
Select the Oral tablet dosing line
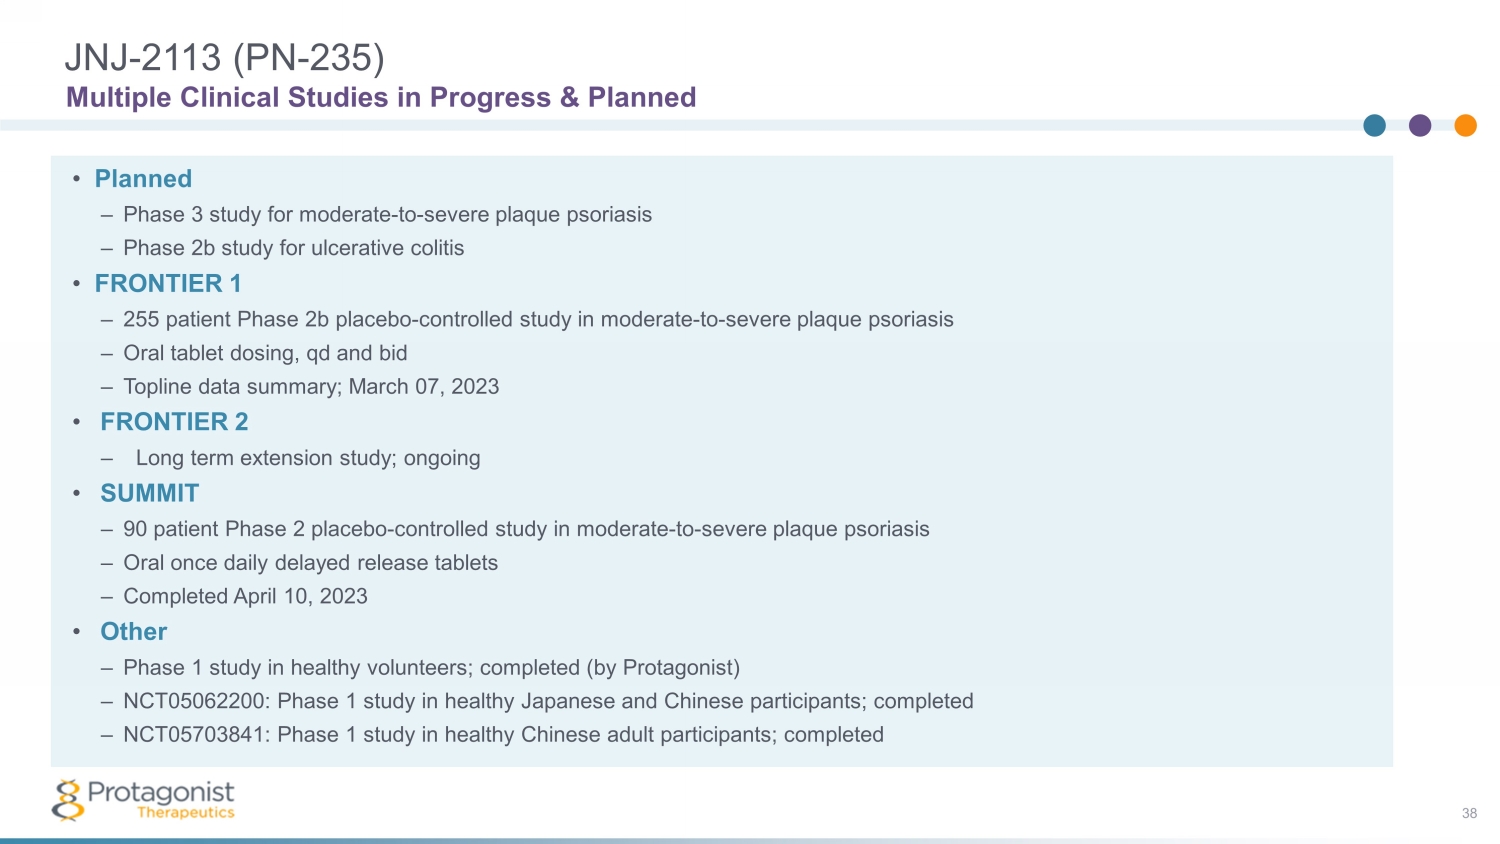click(265, 353)
